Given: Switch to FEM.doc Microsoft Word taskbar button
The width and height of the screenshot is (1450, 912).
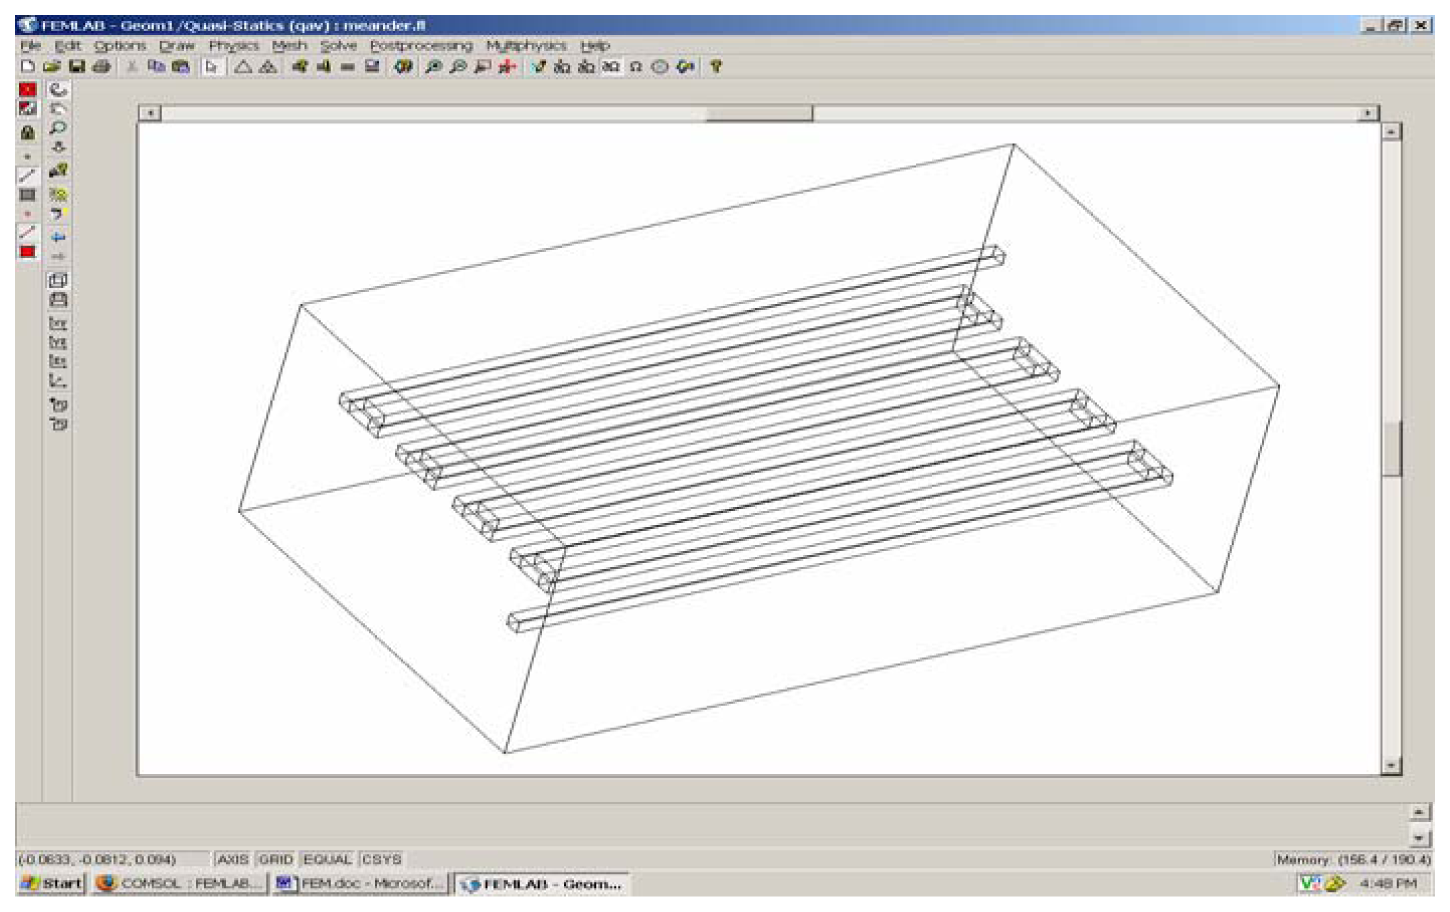Looking at the screenshot, I should [x=362, y=883].
